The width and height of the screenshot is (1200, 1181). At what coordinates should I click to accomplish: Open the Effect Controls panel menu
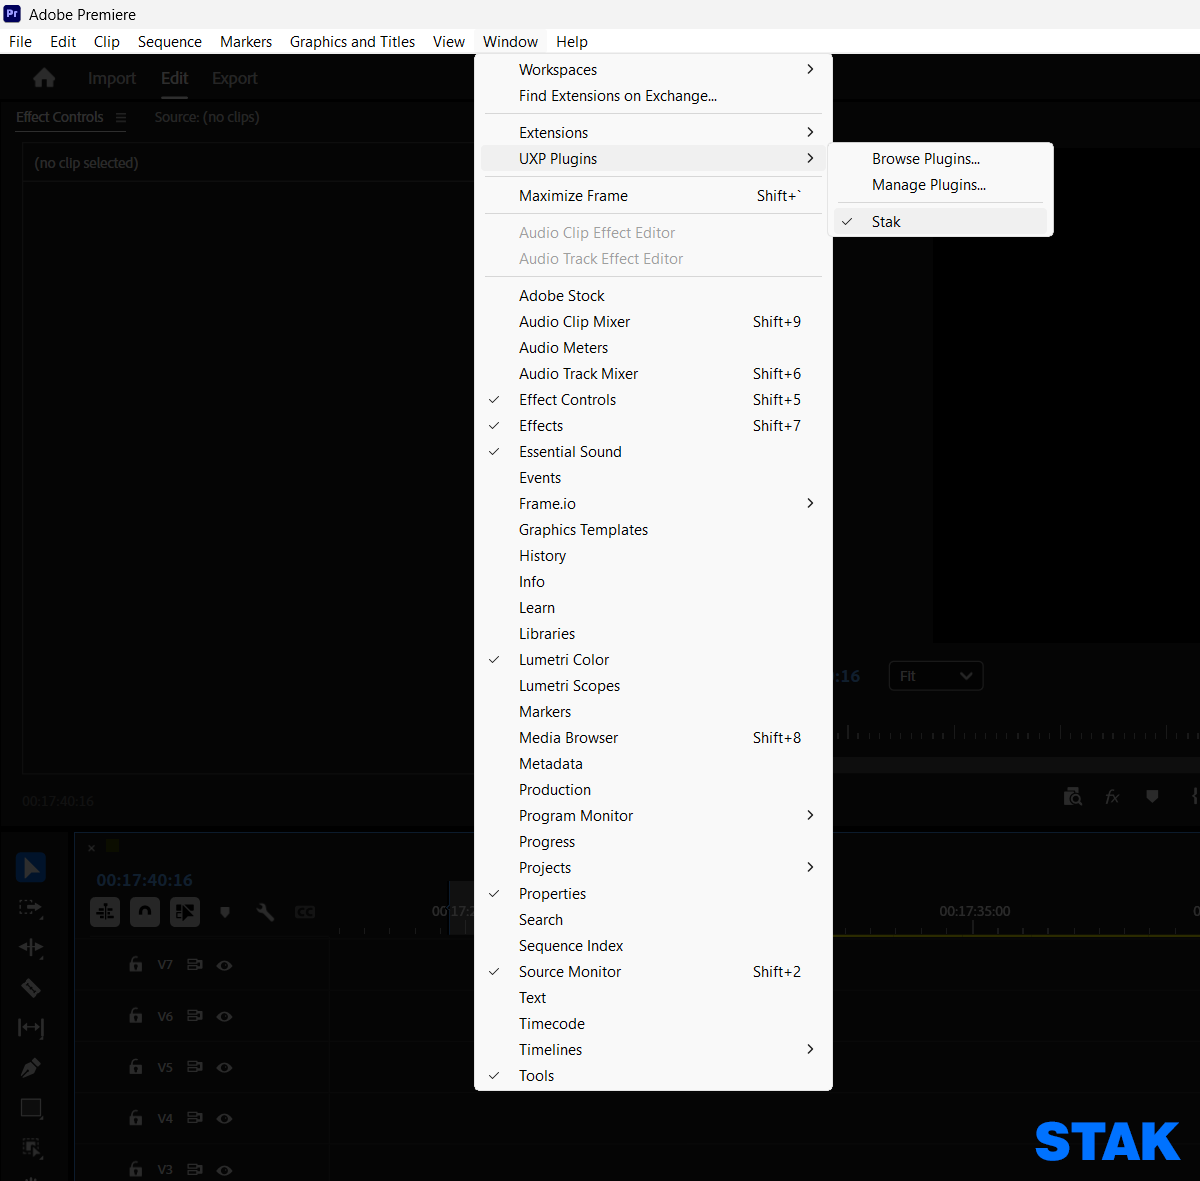click(x=121, y=117)
